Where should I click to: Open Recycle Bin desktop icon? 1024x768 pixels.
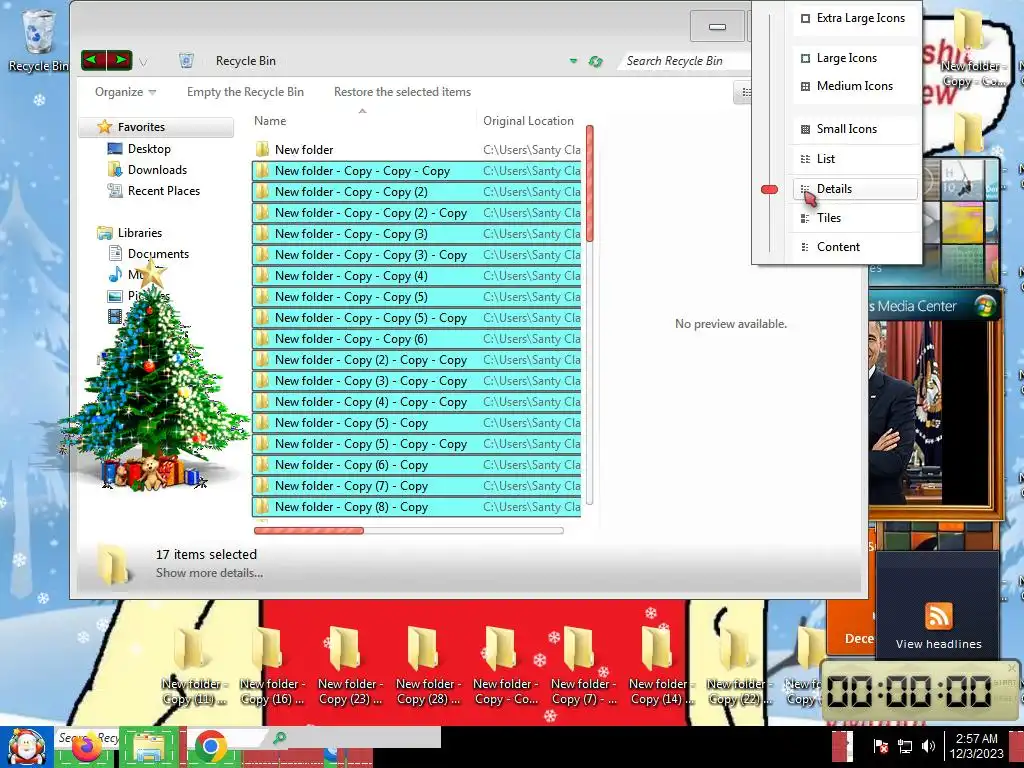[38, 39]
